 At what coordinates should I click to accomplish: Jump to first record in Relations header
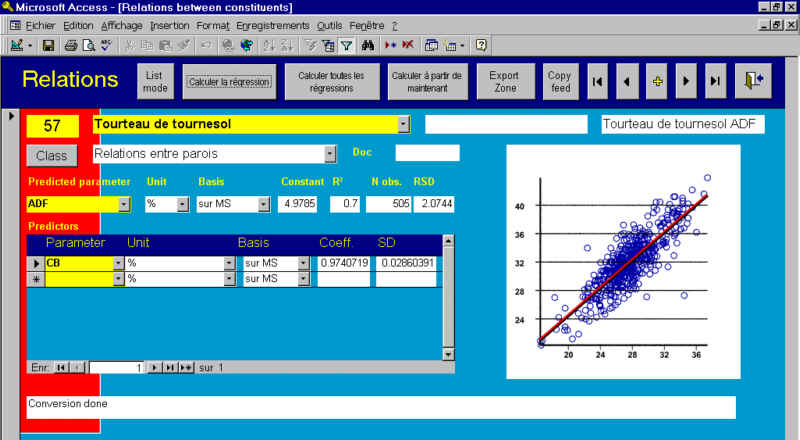(x=597, y=81)
